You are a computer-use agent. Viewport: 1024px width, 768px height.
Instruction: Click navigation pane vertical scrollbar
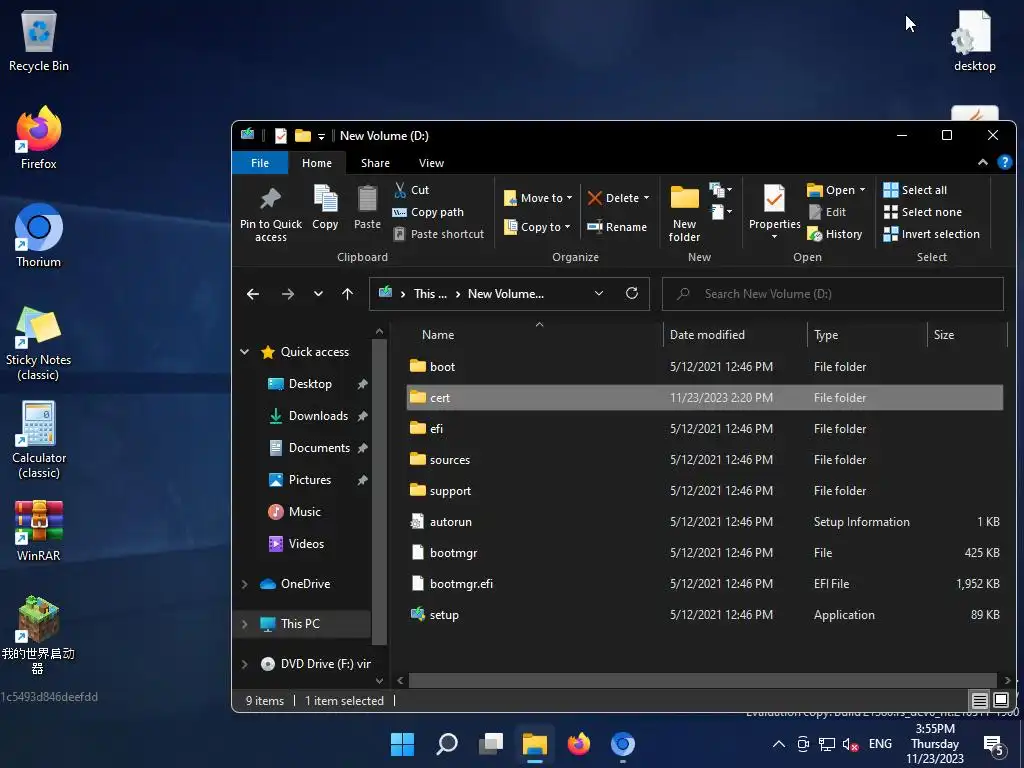pos(379,491)
